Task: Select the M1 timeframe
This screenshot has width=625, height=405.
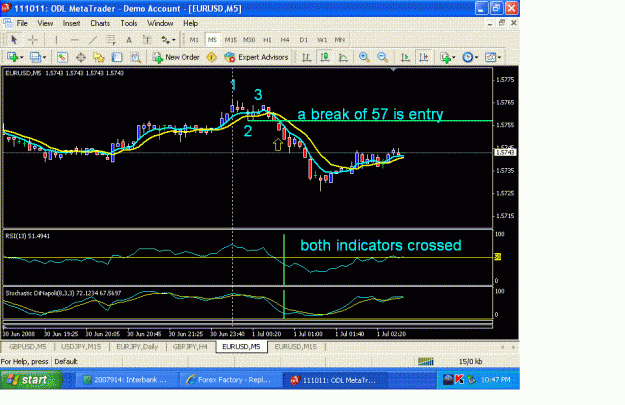Action: [194, 40]
